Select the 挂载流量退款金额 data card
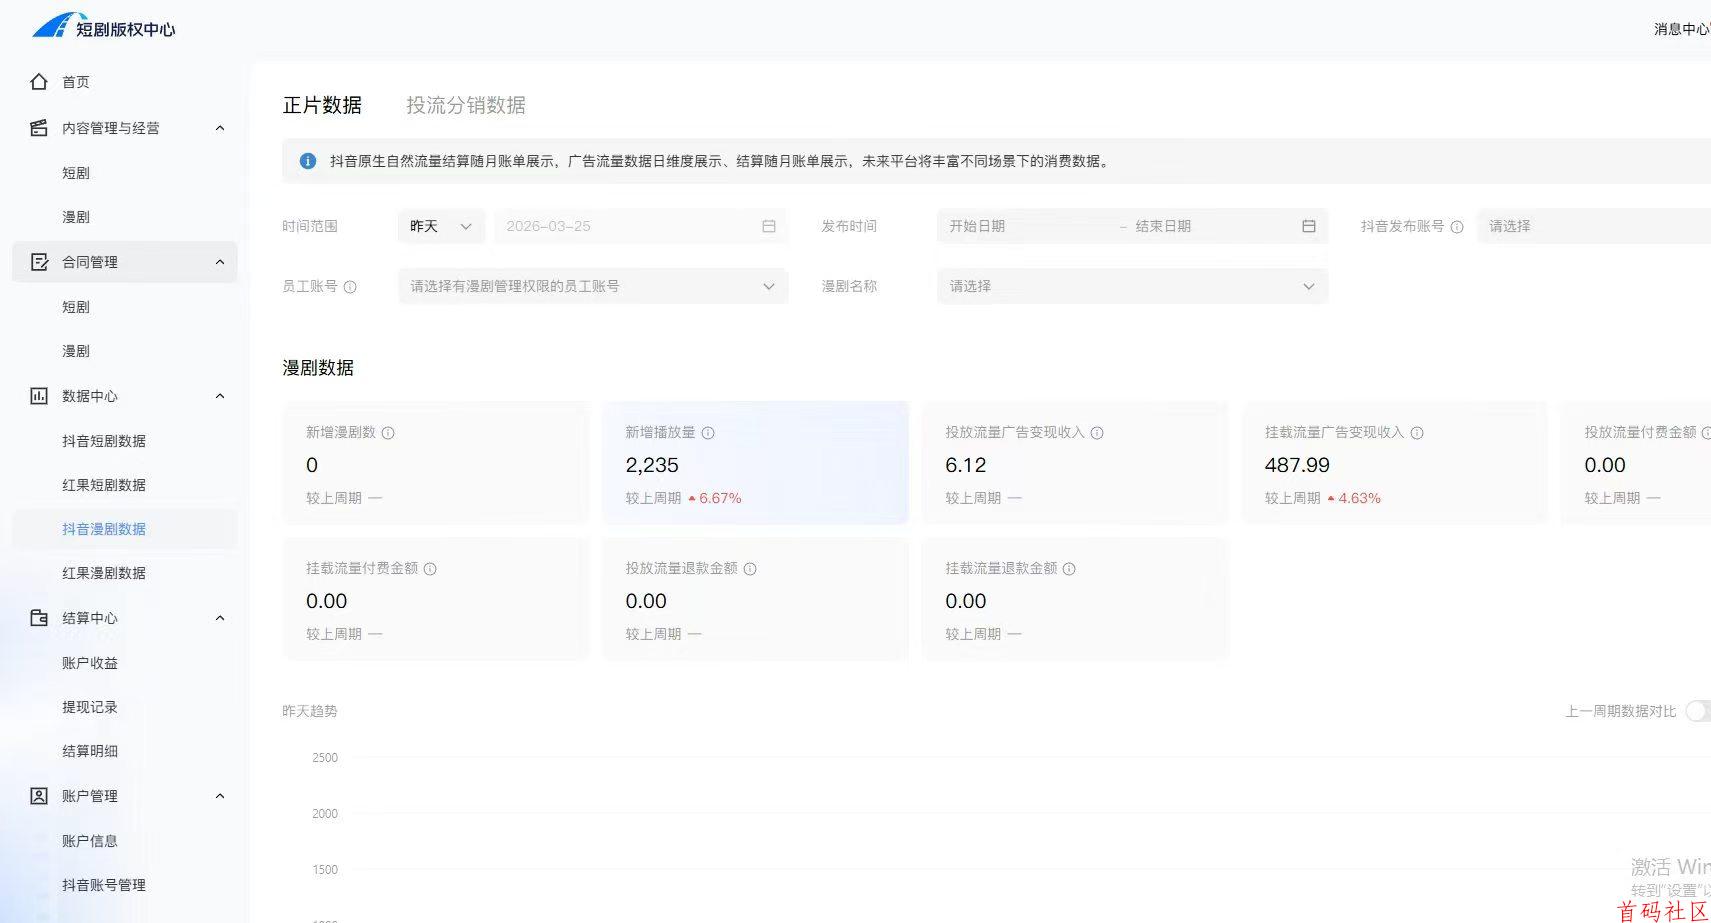Screen dimensions: 1711x923 [1075, 599]
